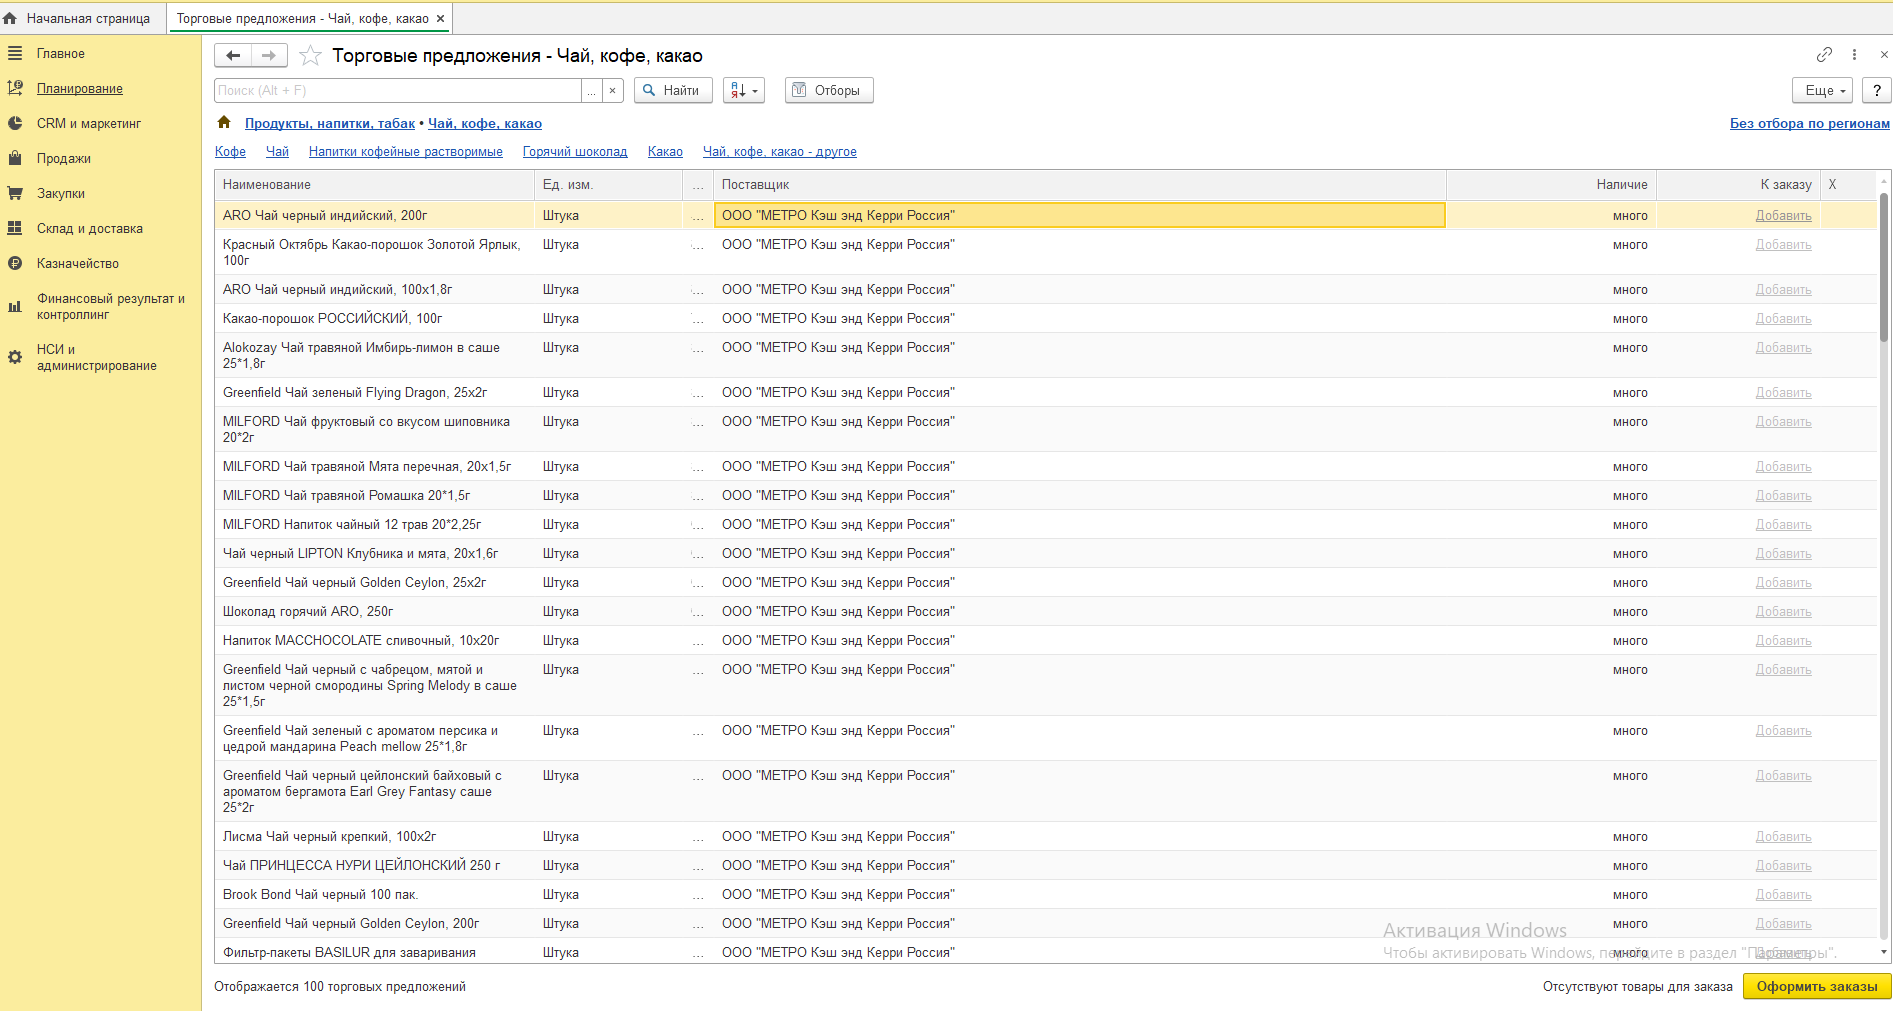Filter by the Горячий шоколад subcategory
Viewport: 1893px width, 1011px height.
575,151
